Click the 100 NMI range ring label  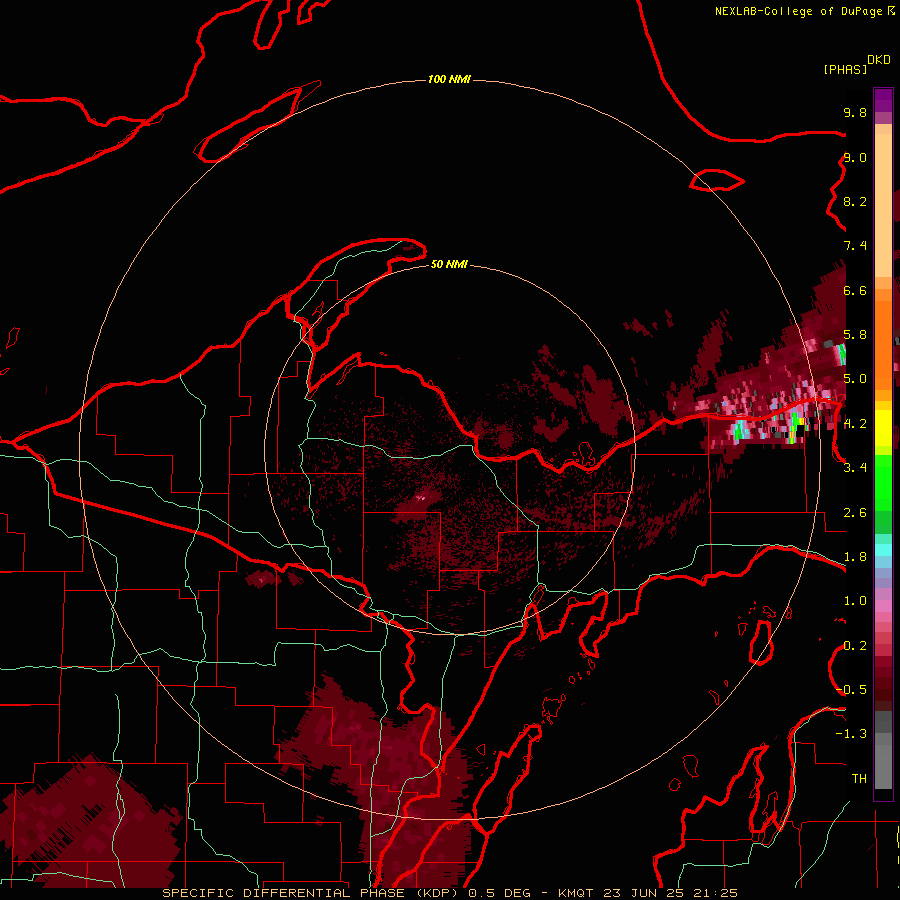pyautogui.click(x=449, y=79)
